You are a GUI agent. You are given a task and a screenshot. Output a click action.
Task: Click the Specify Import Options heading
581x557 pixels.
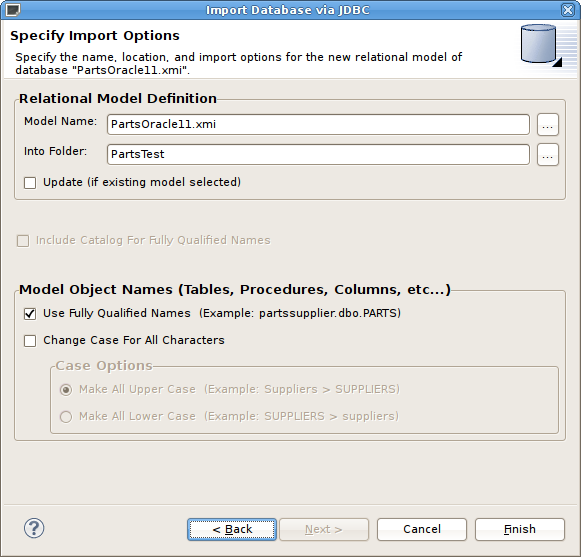[95, 36]
